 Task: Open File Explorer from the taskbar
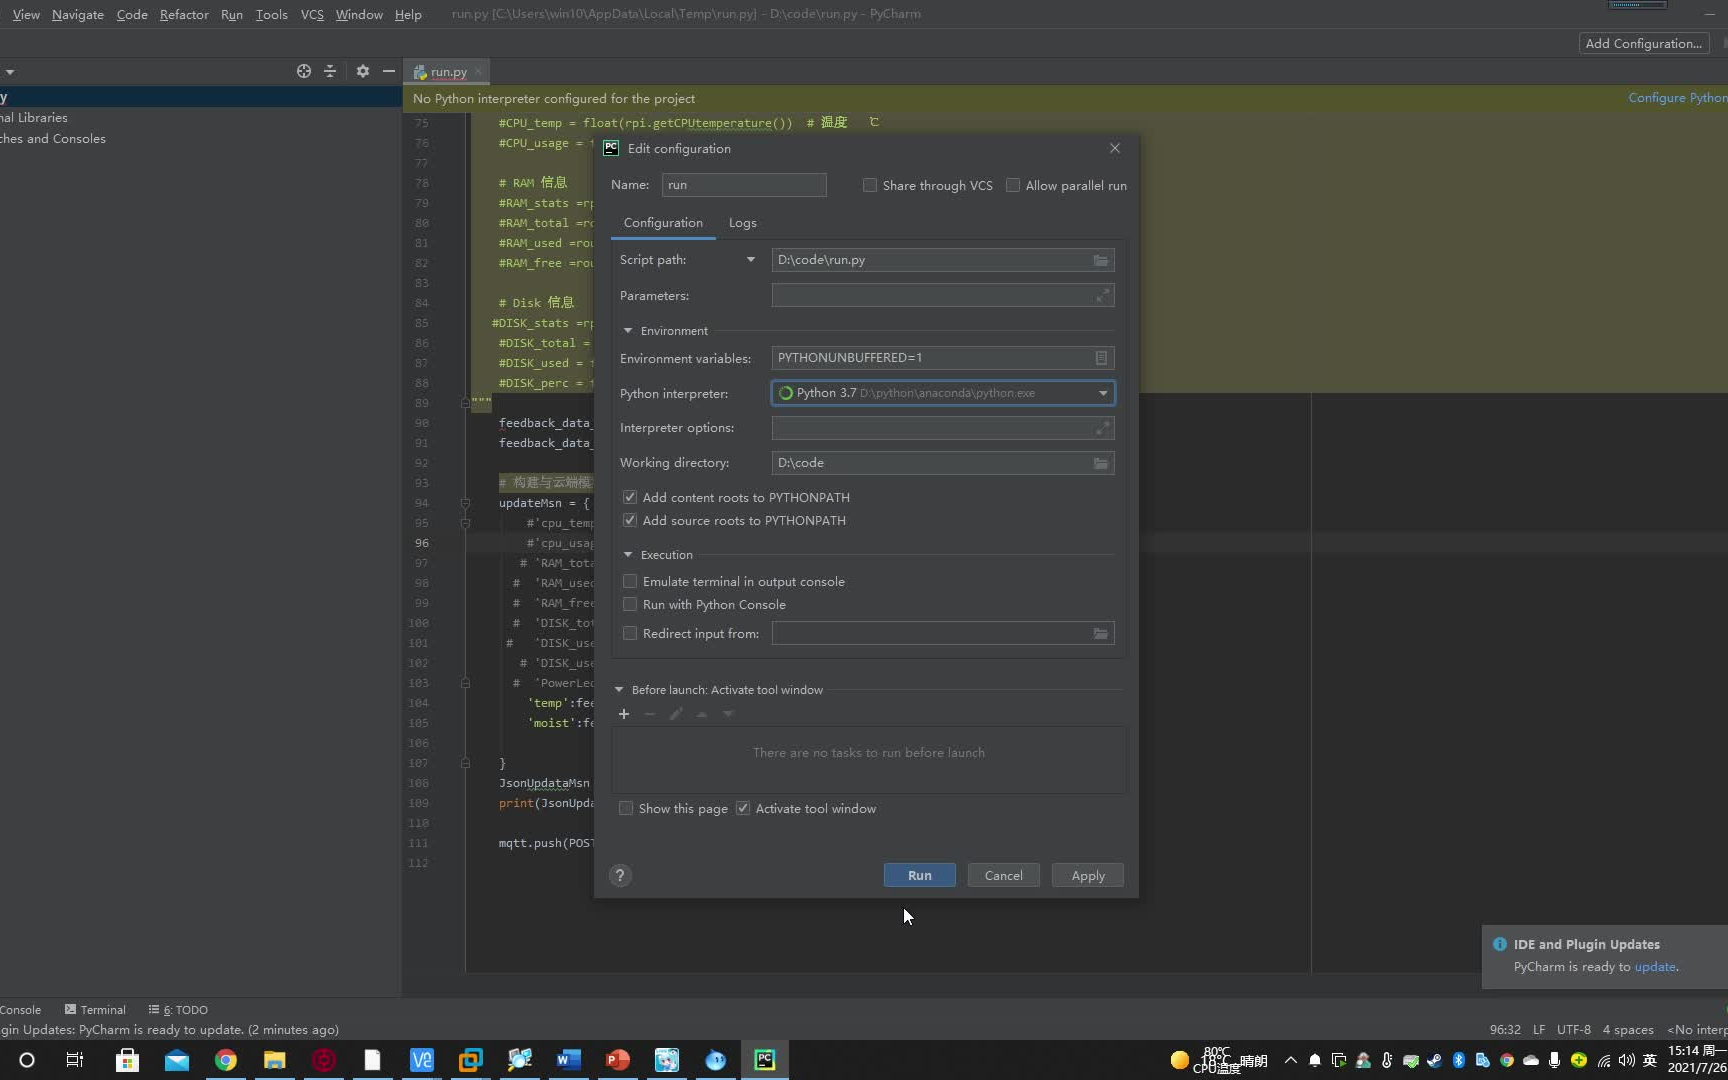coord(275,1060)
